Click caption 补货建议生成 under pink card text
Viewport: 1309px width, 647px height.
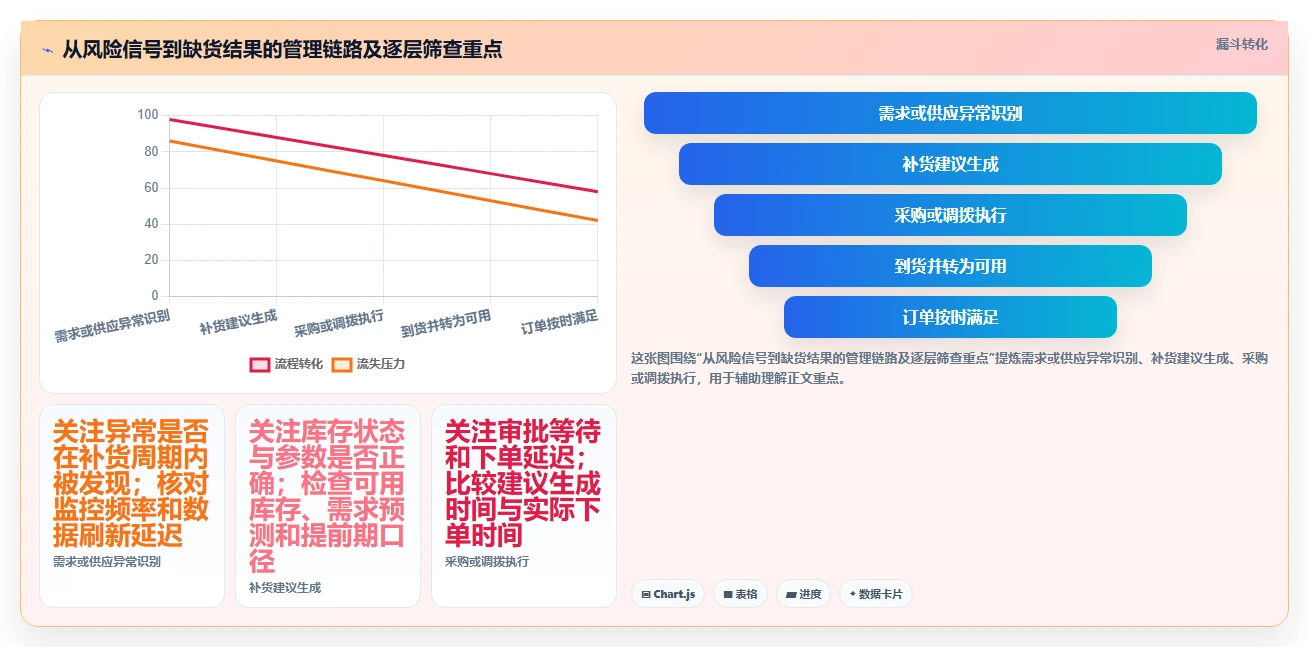tap(285, 588)
